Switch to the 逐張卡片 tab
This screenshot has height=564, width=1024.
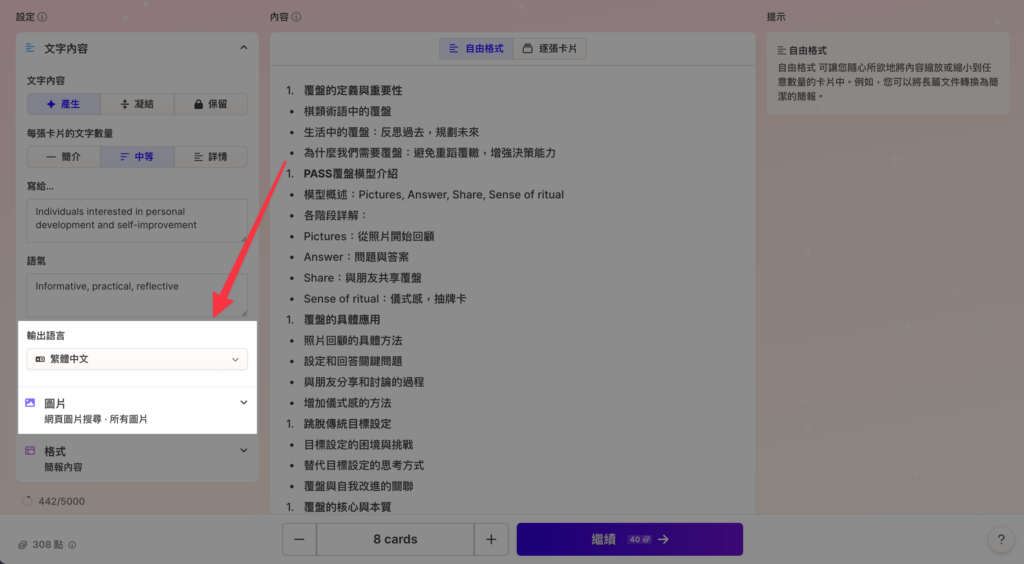click(x=549, y=48)
